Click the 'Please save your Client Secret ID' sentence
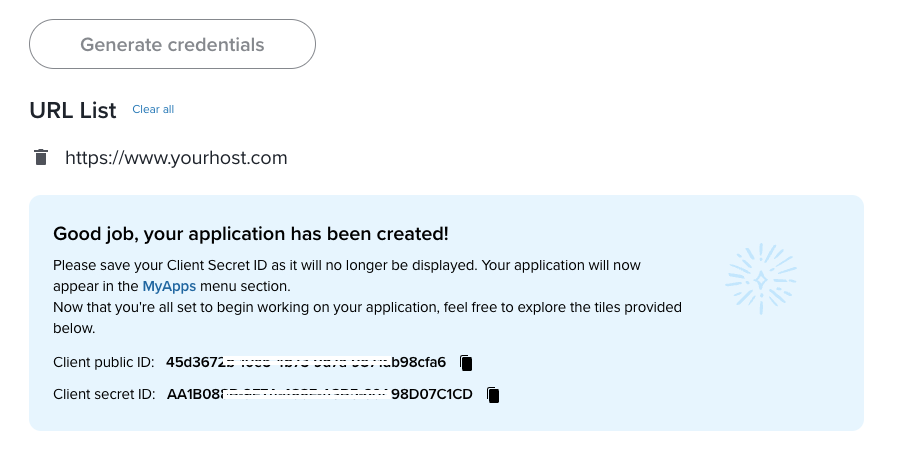 (x=265, y=265)
